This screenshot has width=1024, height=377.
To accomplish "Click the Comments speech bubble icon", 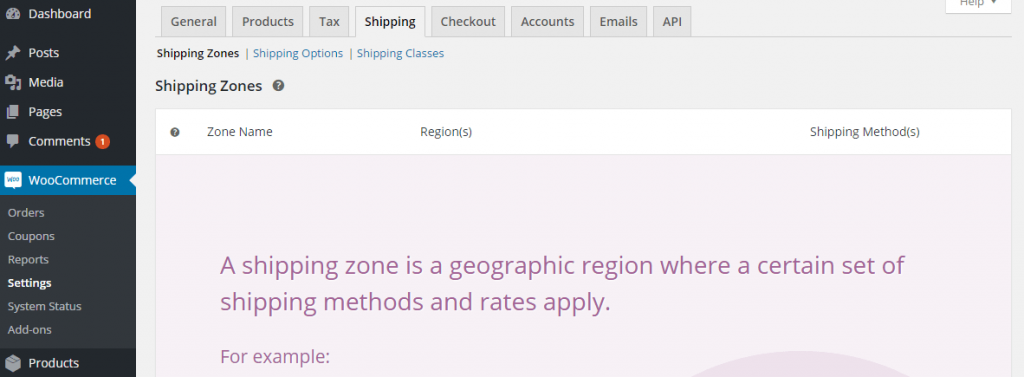I will pos(13,141).
